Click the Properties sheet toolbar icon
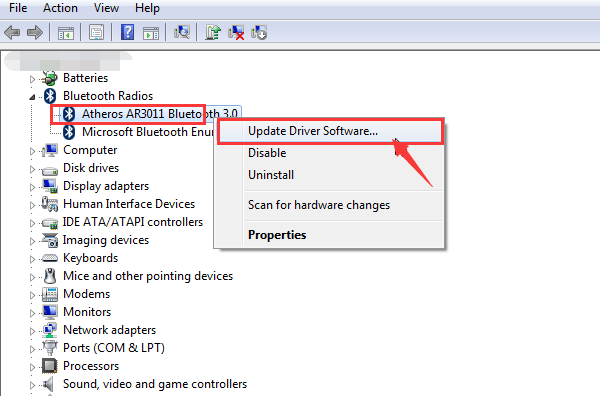The image size is (600, 396). tap(96, 32)
